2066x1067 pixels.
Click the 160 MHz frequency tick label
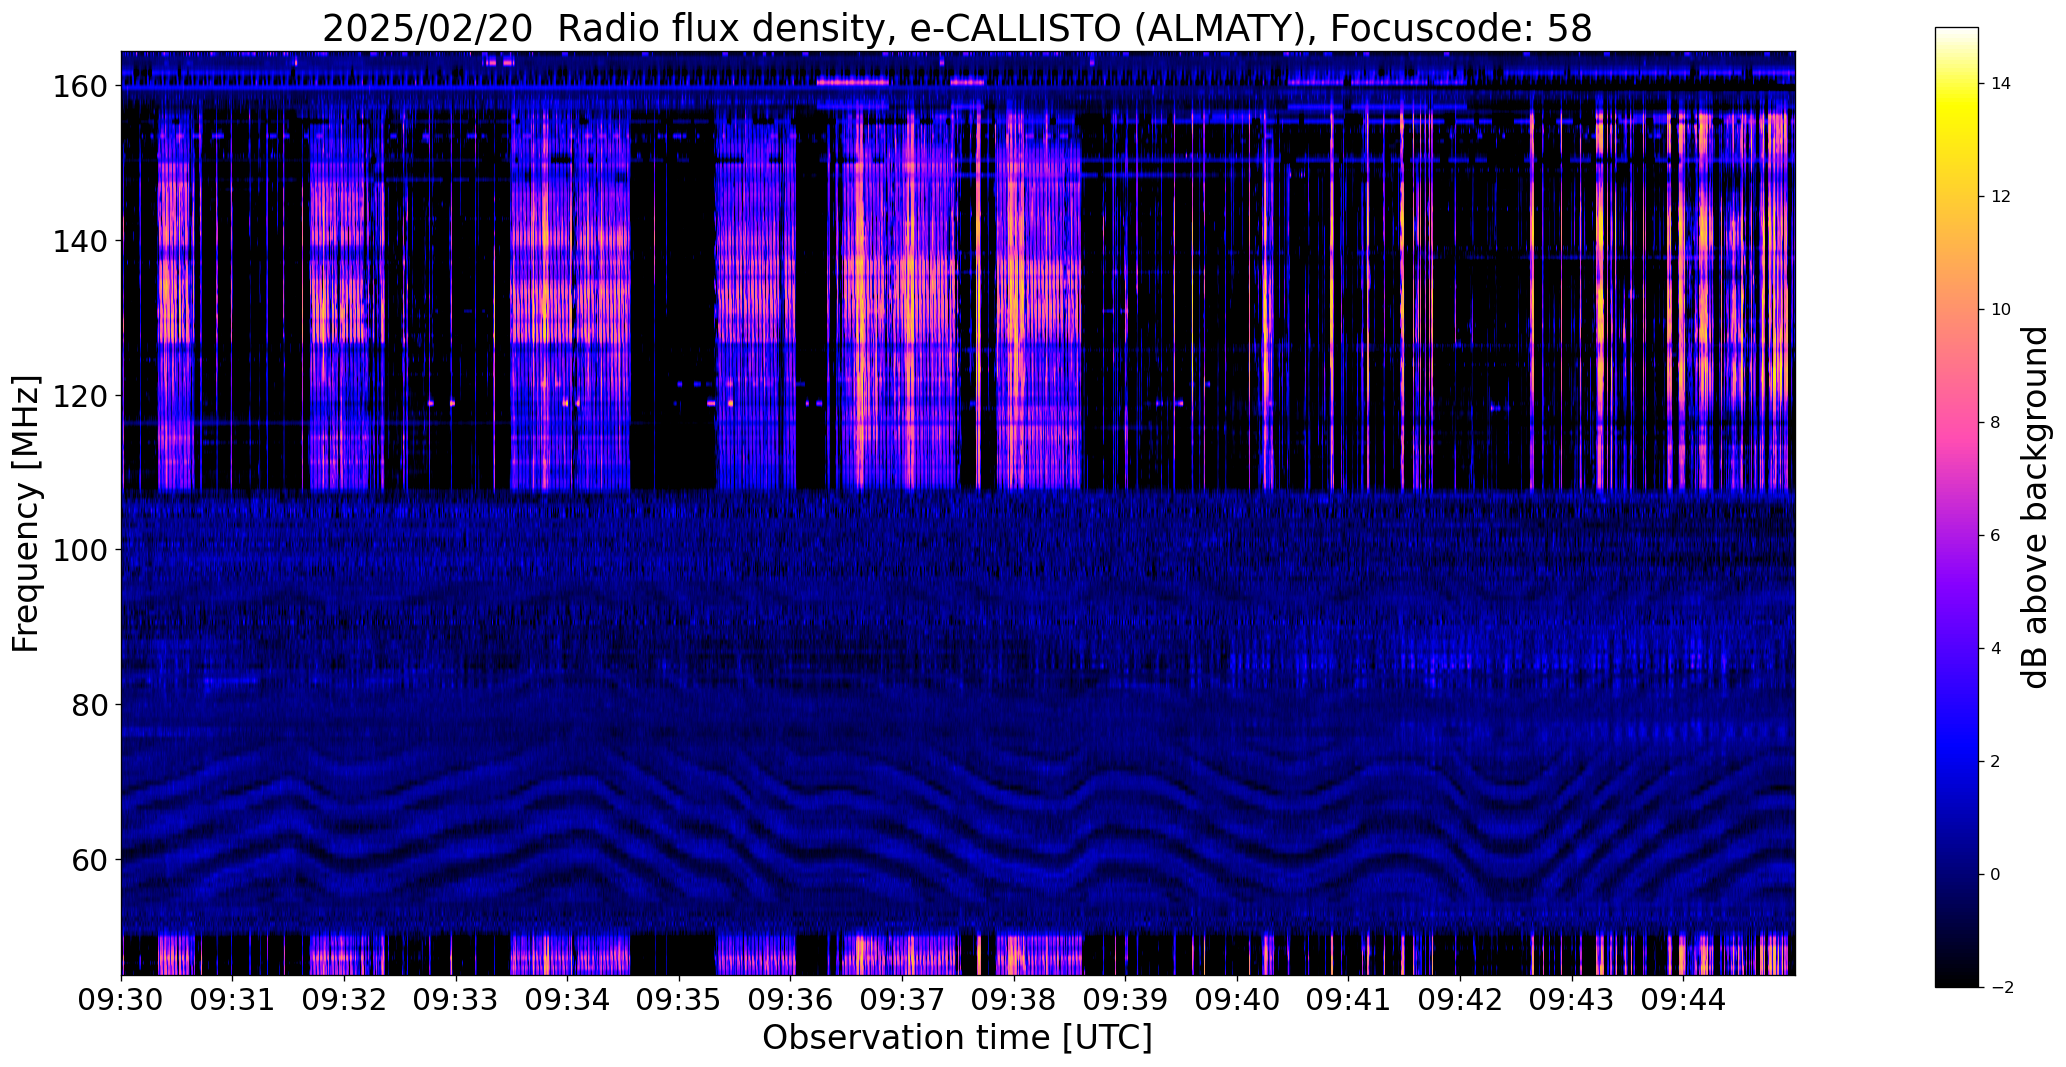[x=80, y=87]
